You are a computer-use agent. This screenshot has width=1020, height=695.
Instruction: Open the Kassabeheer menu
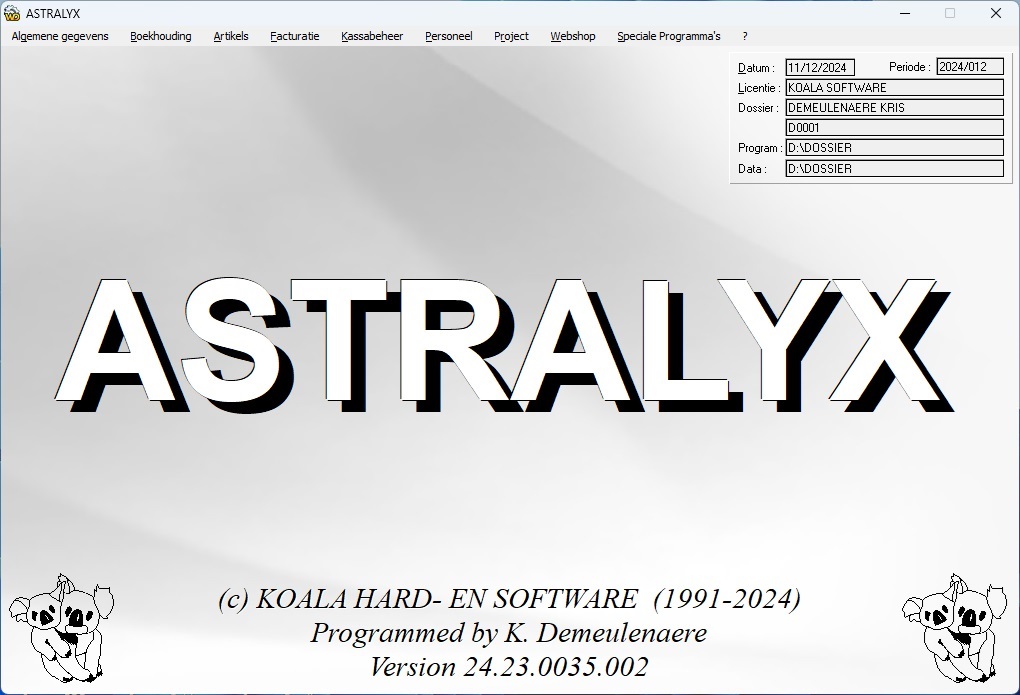[x=372, y=36]
